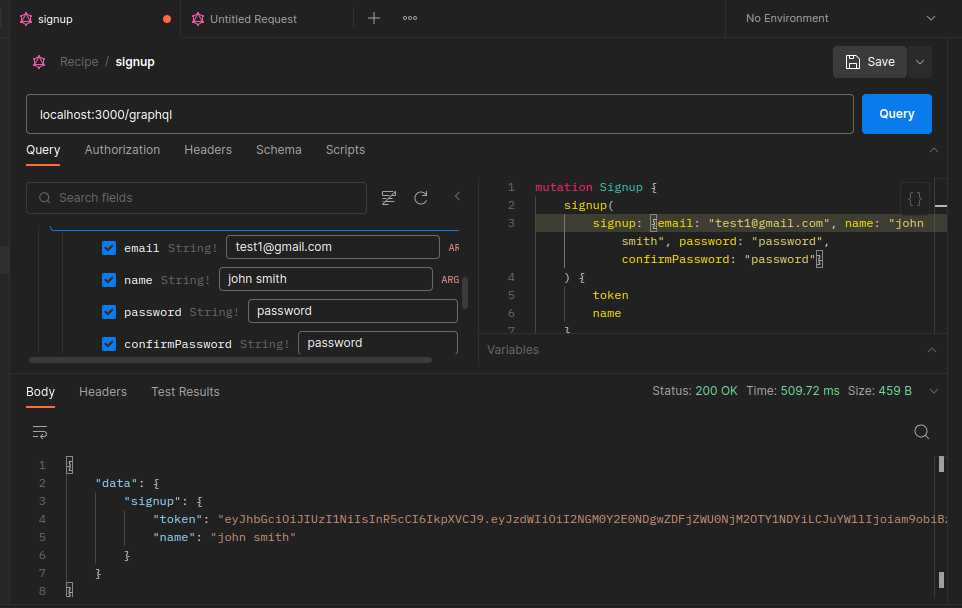The height and width of the screenshot is (608, 962).
Task: Open the Authorization tab
Action: pos(122,150)
